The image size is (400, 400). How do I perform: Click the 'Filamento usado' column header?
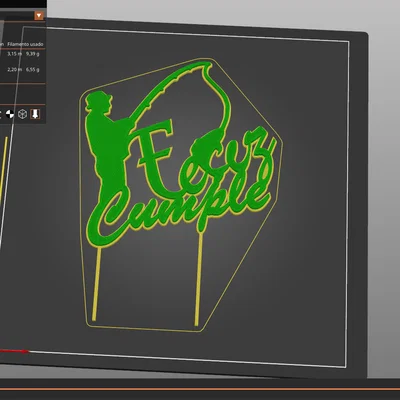pos(25,44)
